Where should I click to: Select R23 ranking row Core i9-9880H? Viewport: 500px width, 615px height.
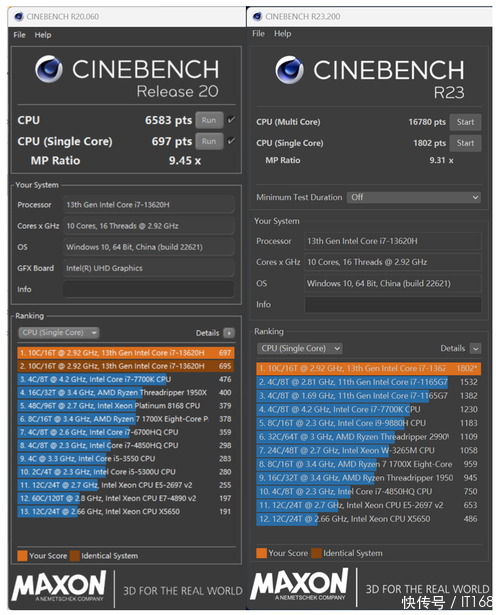[369, 423]
